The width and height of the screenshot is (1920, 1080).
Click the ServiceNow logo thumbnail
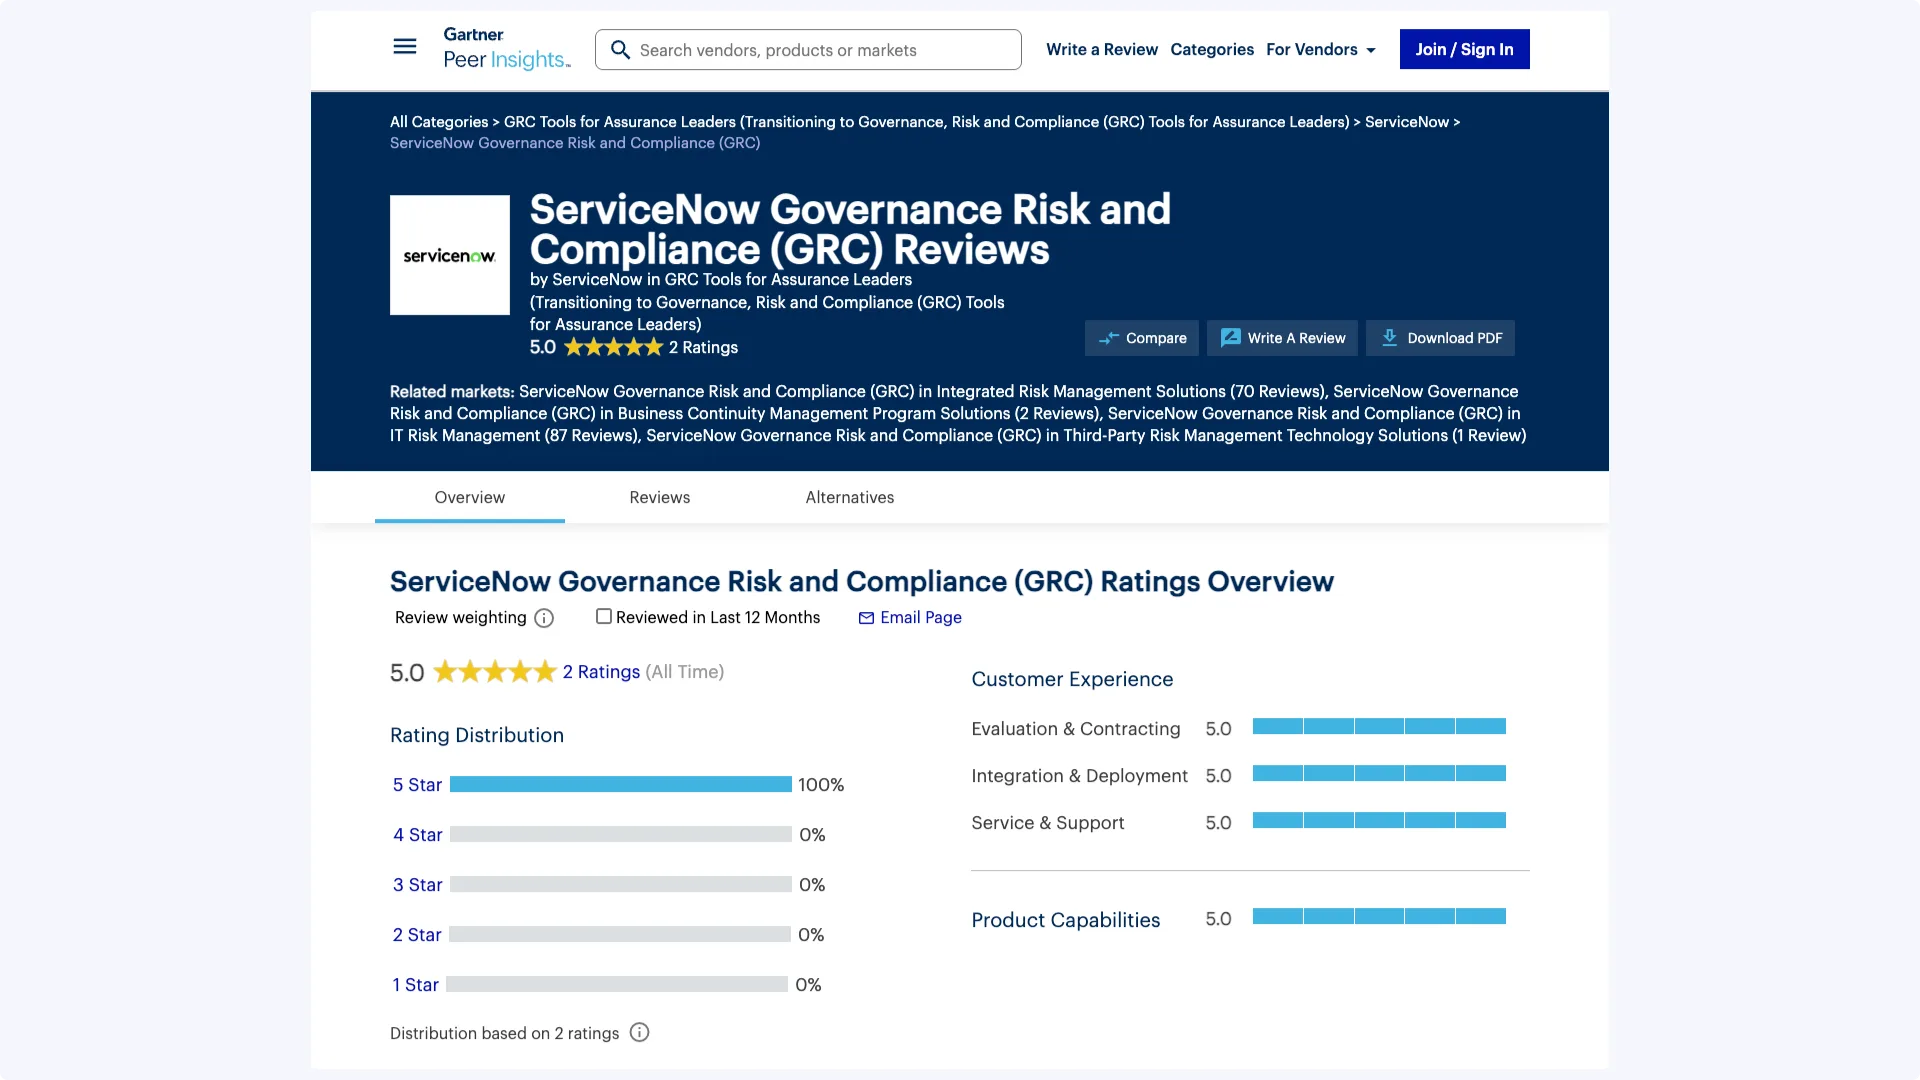(450, 255)
